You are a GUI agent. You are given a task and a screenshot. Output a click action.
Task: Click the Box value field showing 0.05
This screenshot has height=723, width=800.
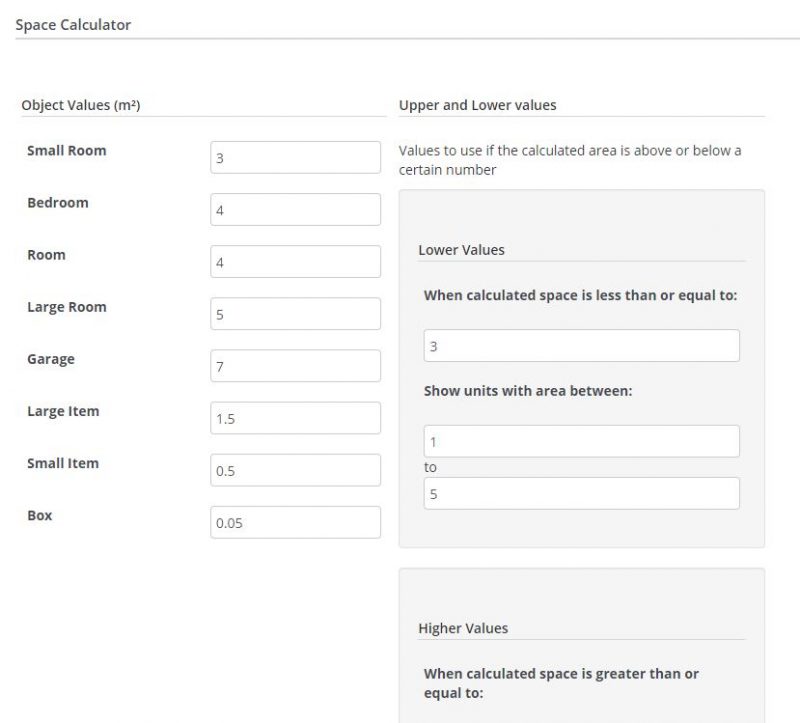click(x=293, y=521)
